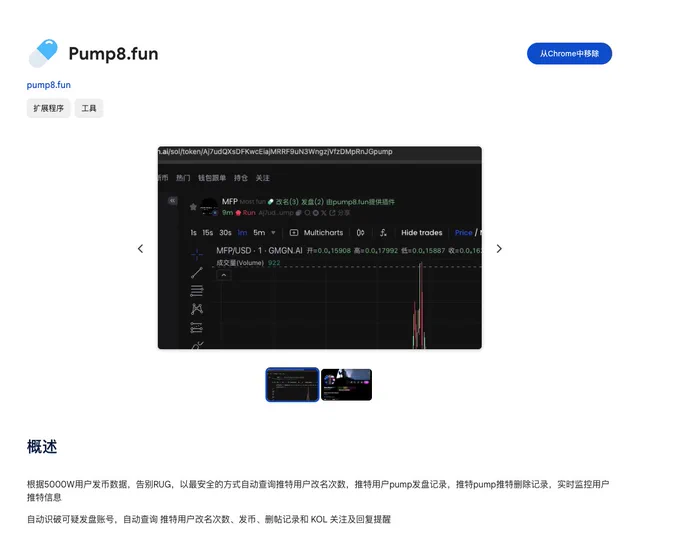Select the 30s timeframe

pos(225,233)
